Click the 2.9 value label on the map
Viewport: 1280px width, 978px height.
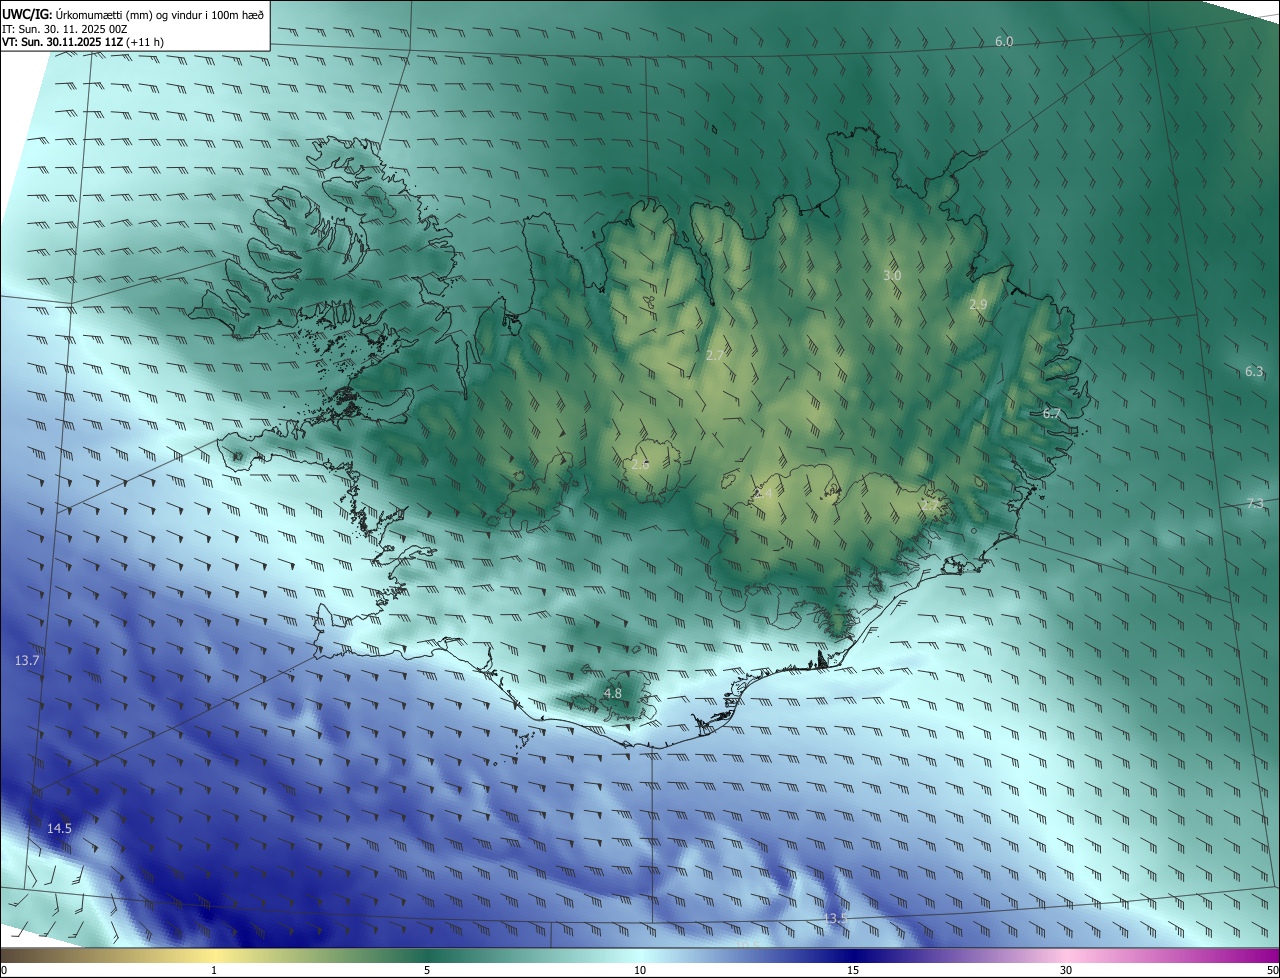coord(979,304)
